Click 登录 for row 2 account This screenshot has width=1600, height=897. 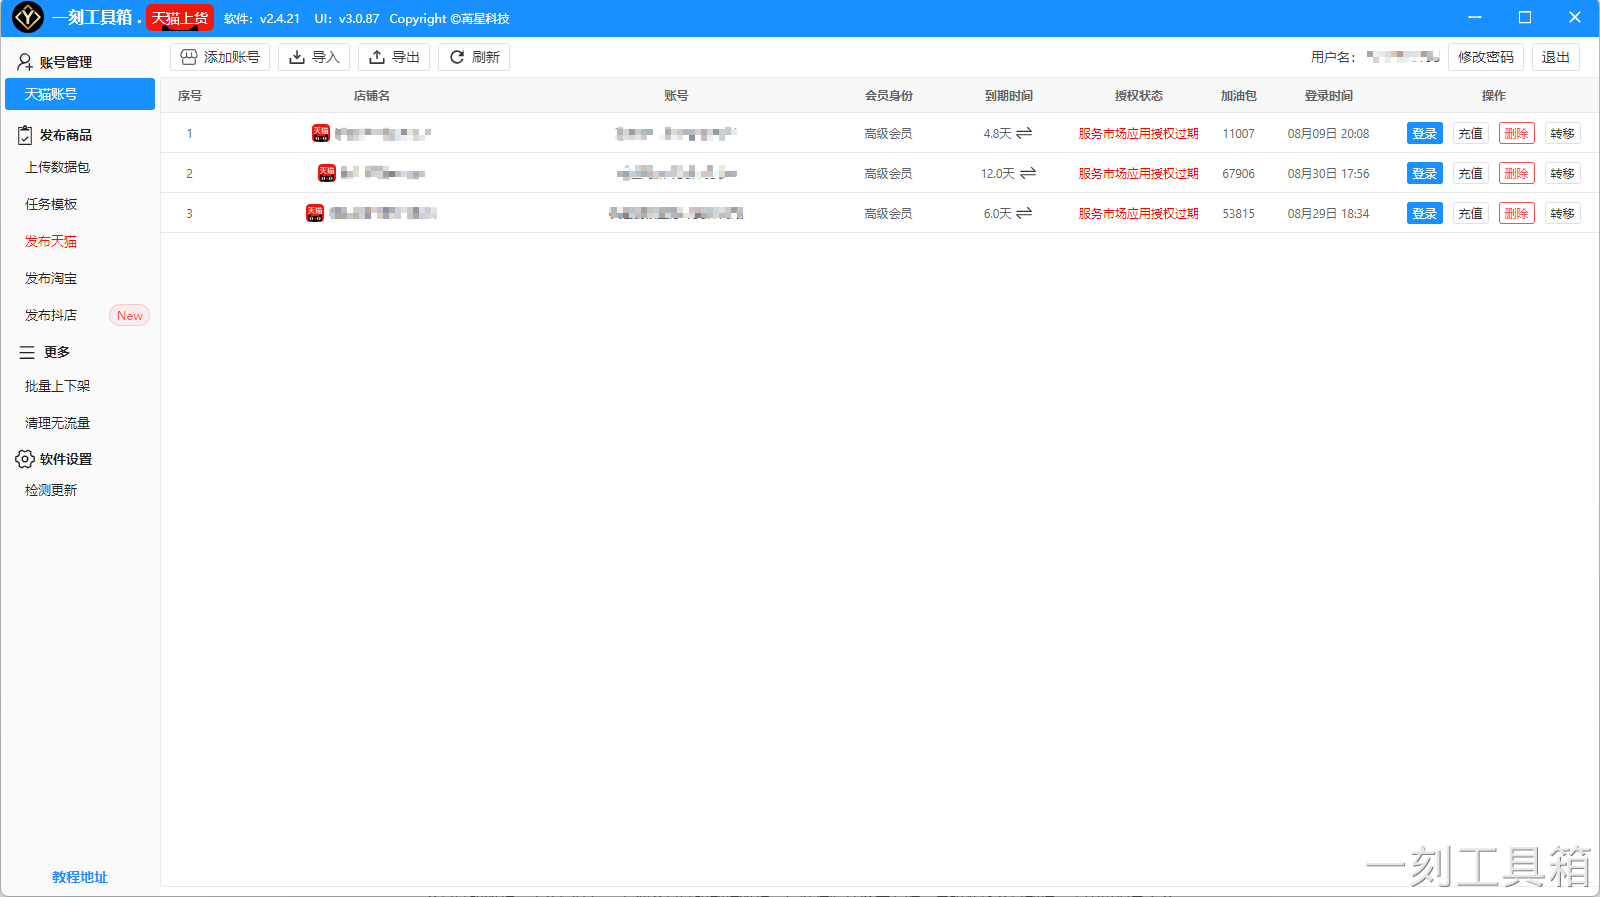(x=1425, y=173)
